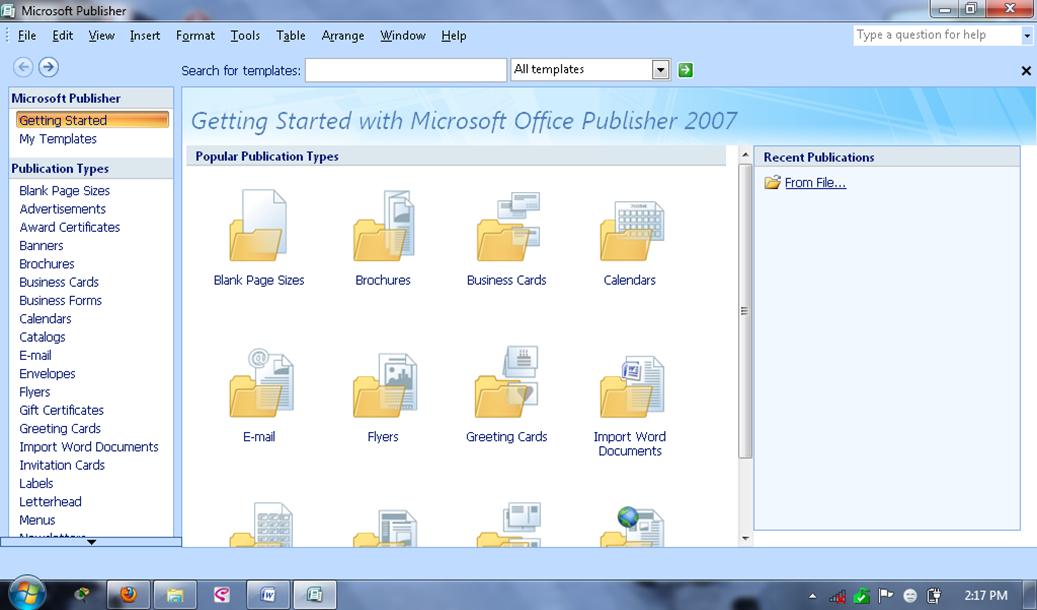
Task: Select Labels in the sidebar
Action: 36,484
